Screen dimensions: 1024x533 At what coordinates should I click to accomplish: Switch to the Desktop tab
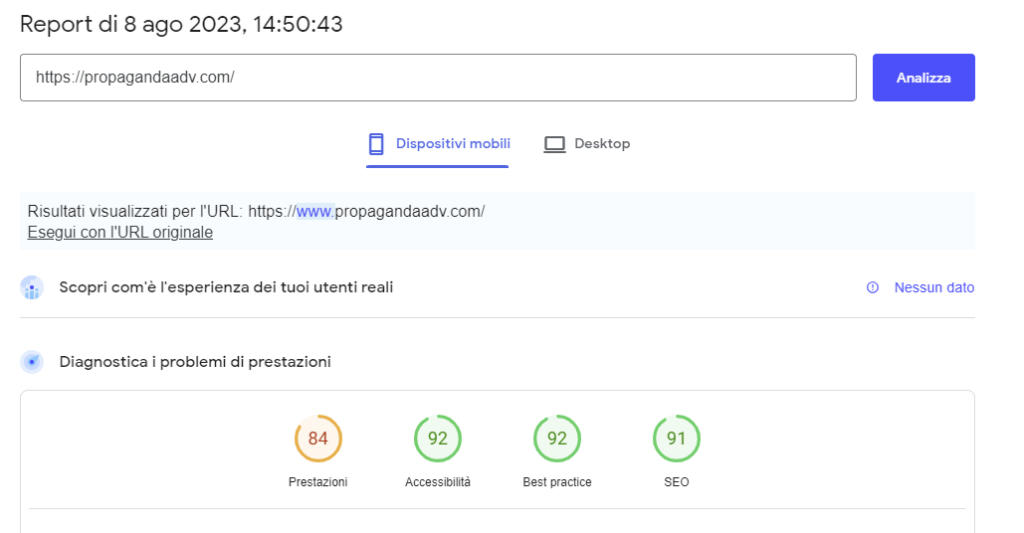[586, 144]
